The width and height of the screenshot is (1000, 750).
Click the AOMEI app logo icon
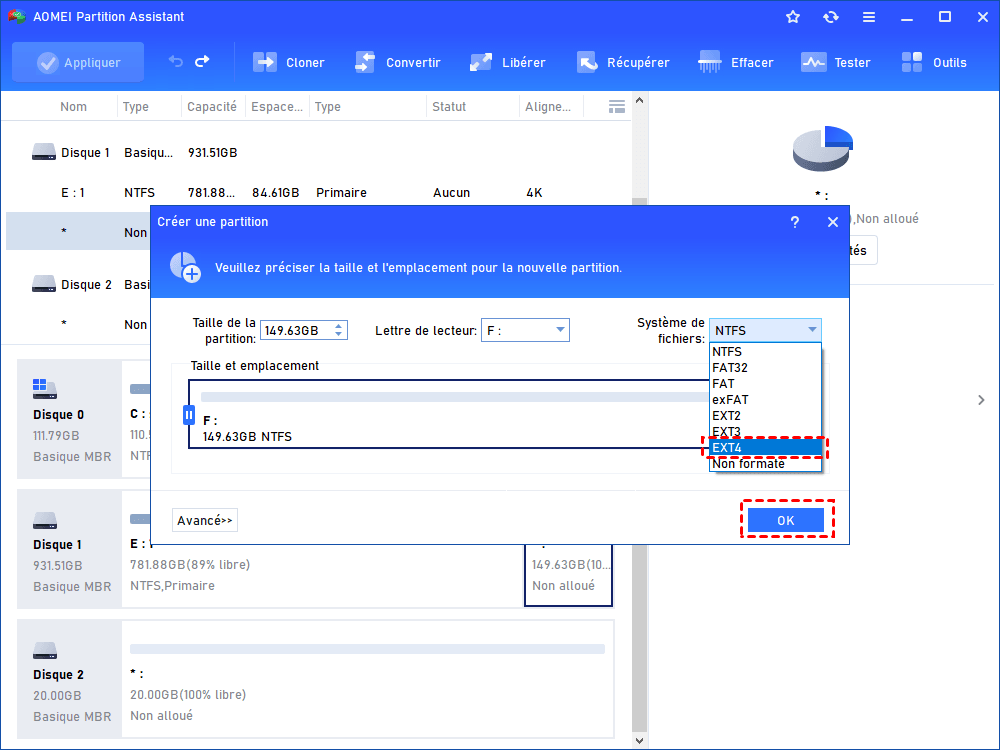click(16, 17)
